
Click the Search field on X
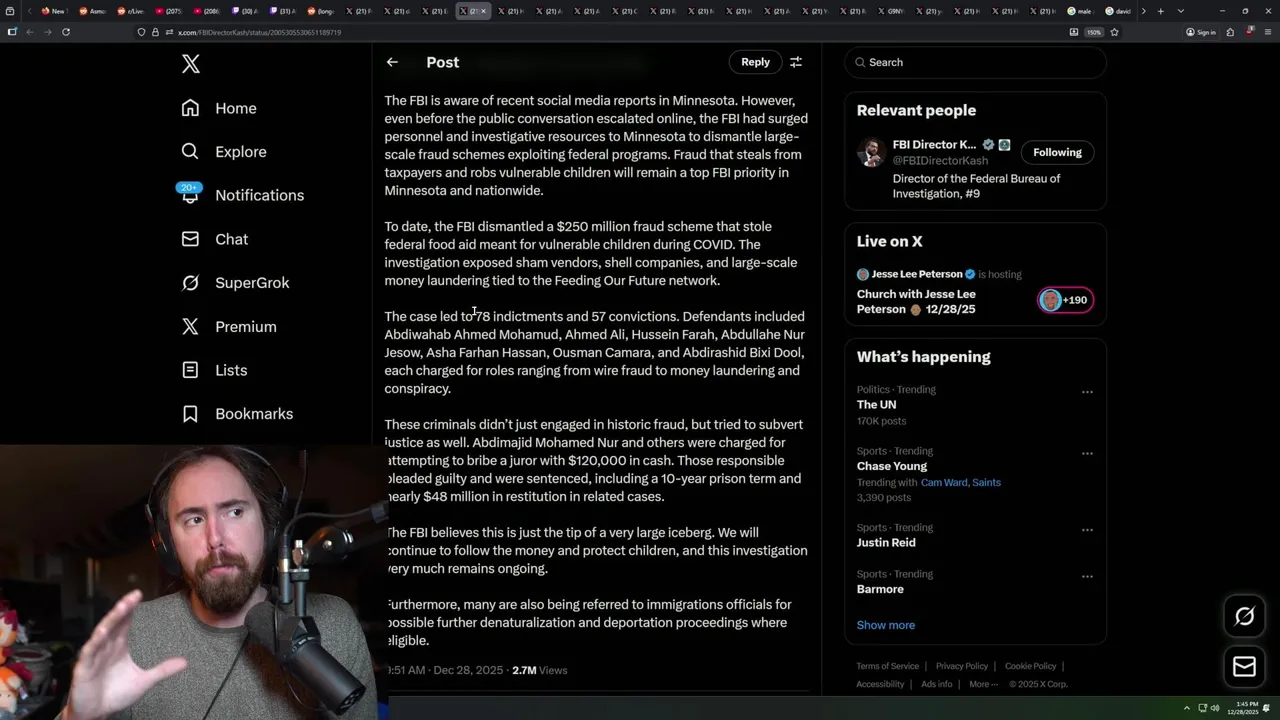click(975, 62)
